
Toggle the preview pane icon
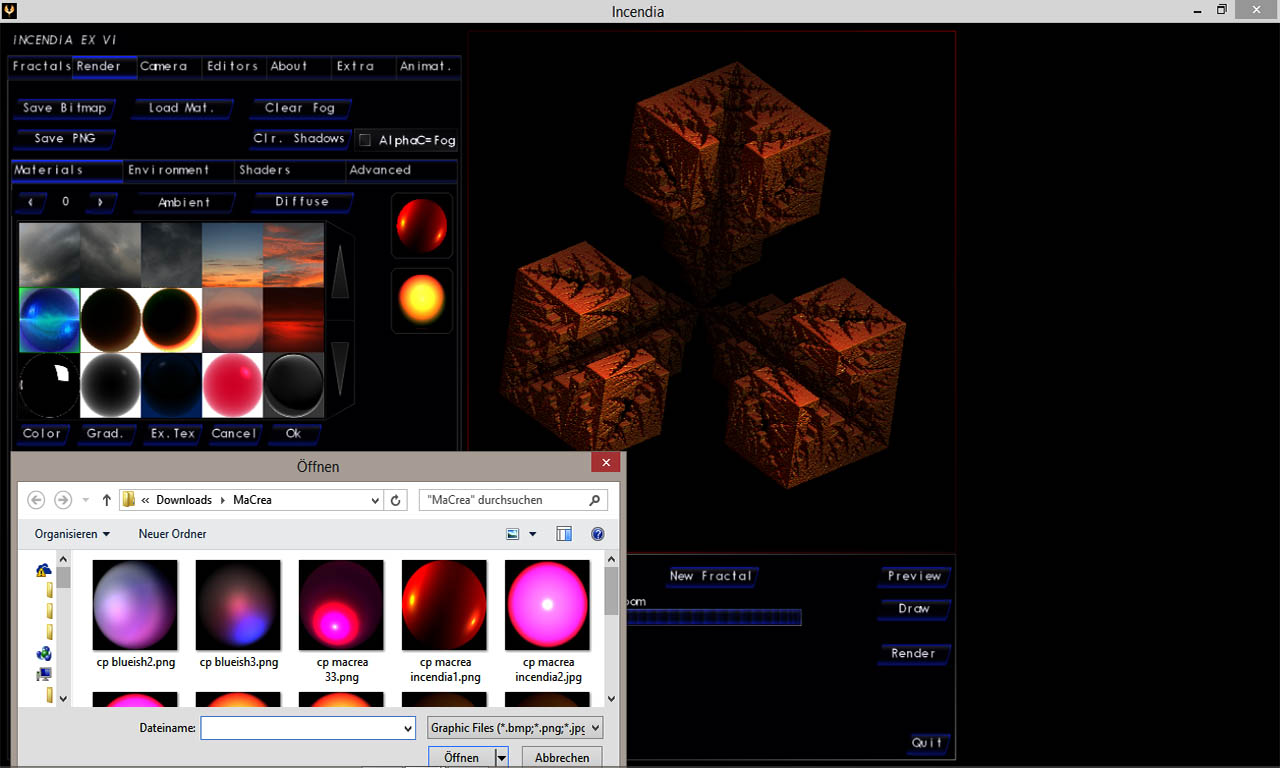564,534
